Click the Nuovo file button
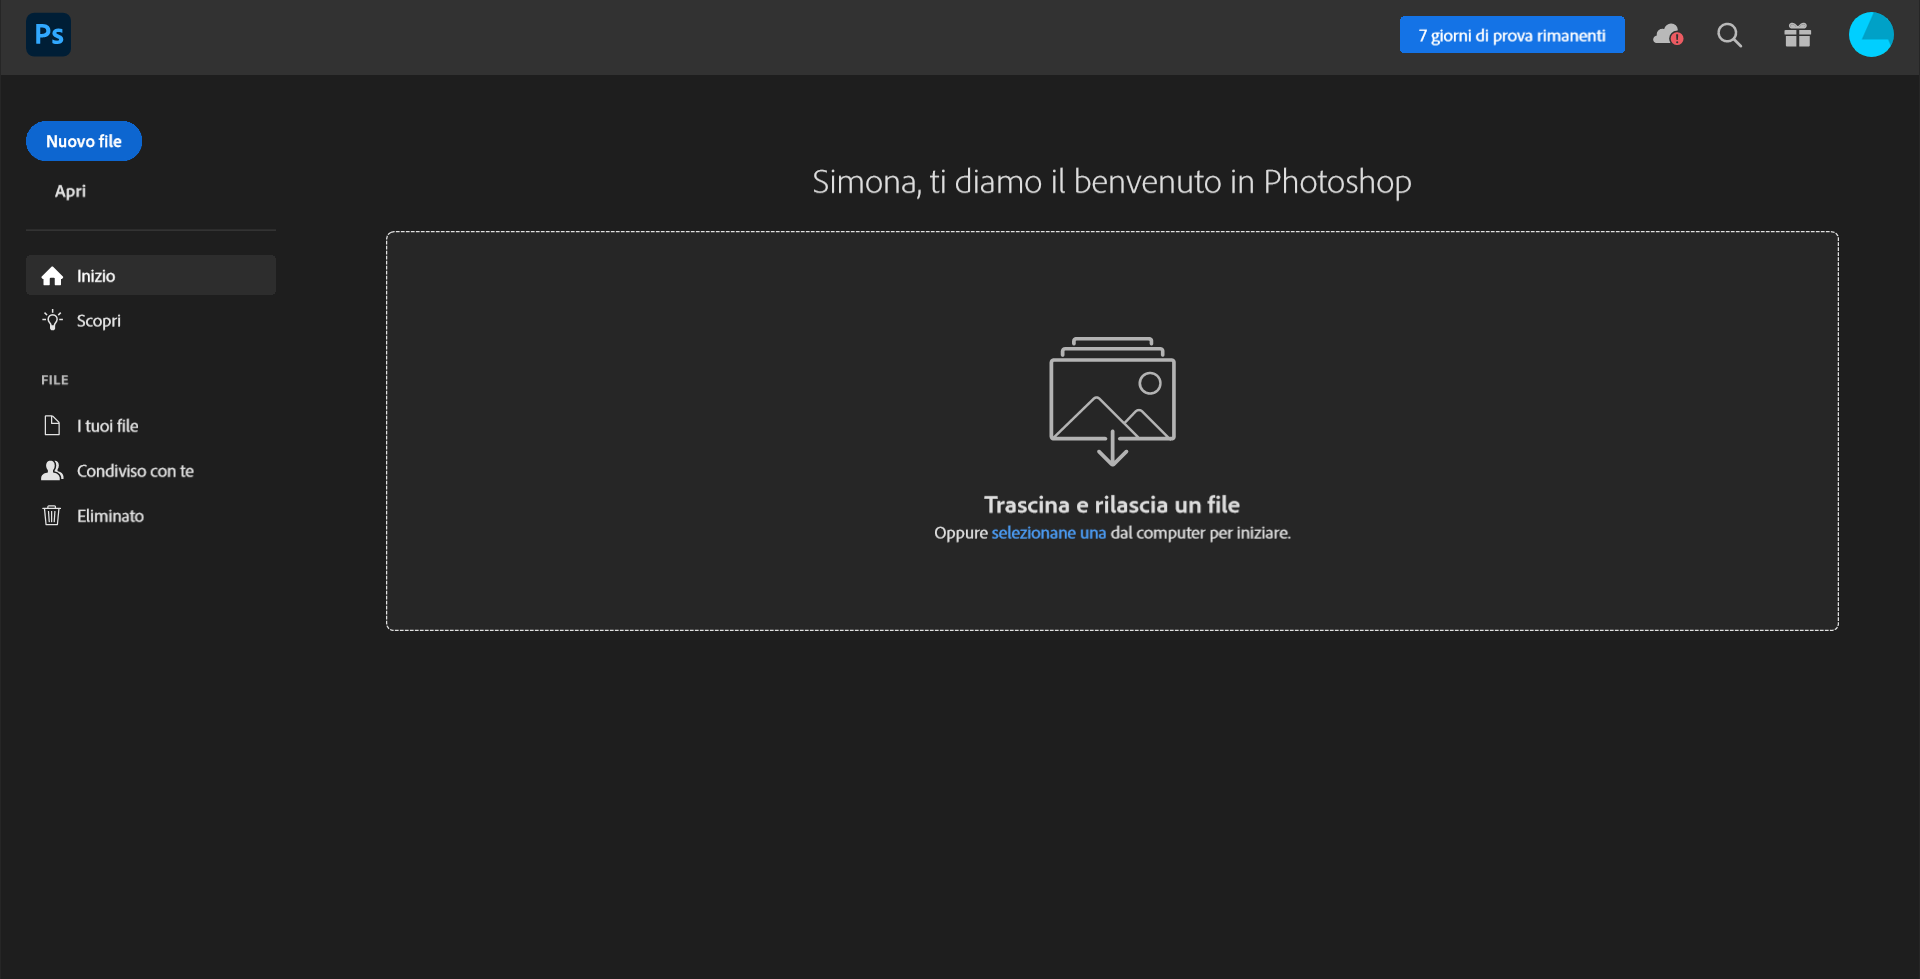 tap(83, 141)
